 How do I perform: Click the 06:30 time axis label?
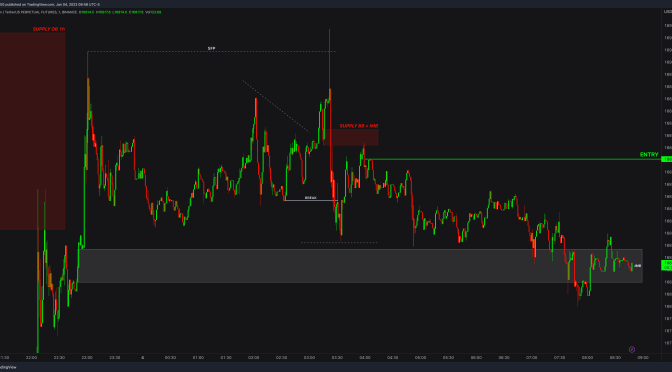pos(504,357)
